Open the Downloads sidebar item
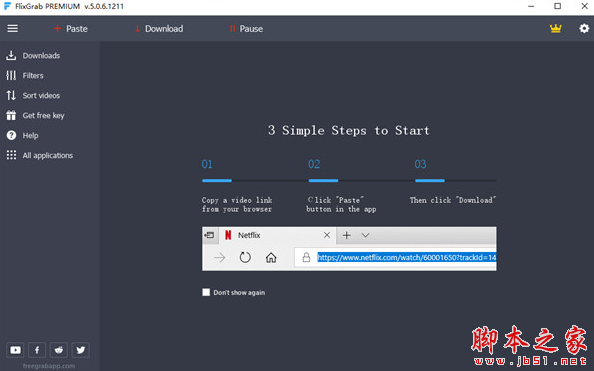This screenshot has width=594, height=371. (33, 56)
